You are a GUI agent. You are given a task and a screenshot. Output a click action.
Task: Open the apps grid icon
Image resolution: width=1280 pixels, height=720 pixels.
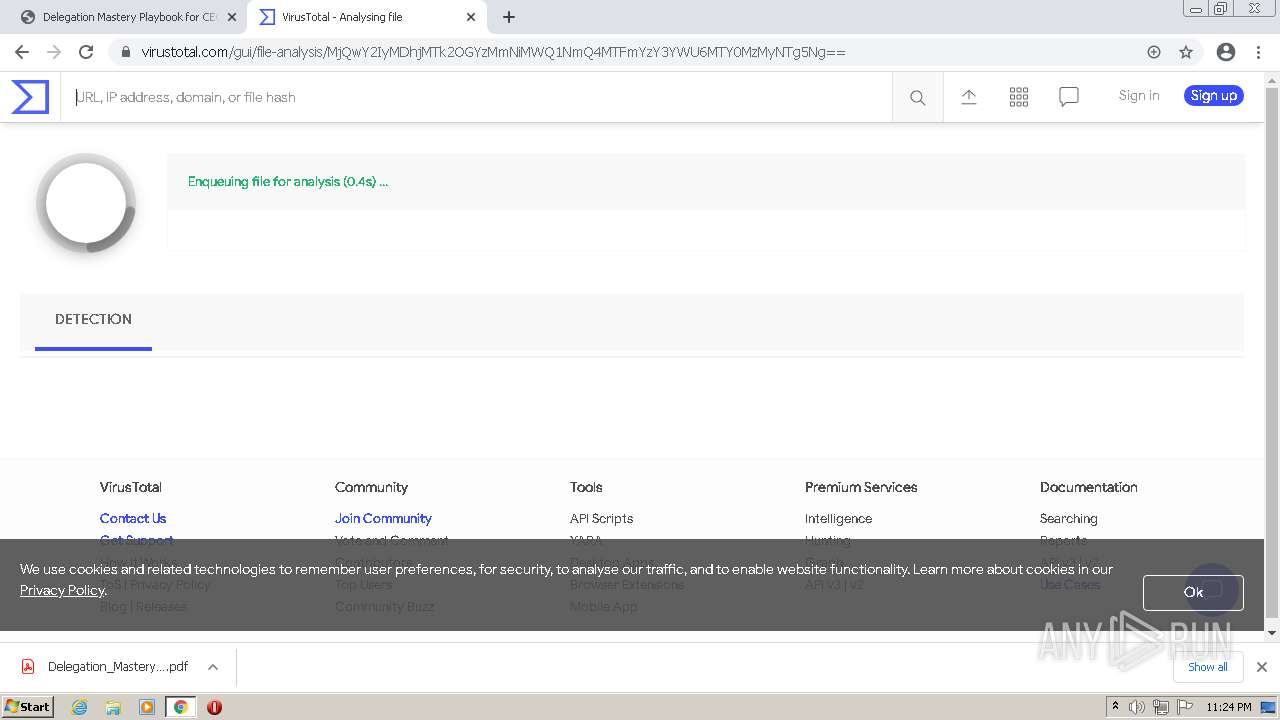[x=1019, y=97]
